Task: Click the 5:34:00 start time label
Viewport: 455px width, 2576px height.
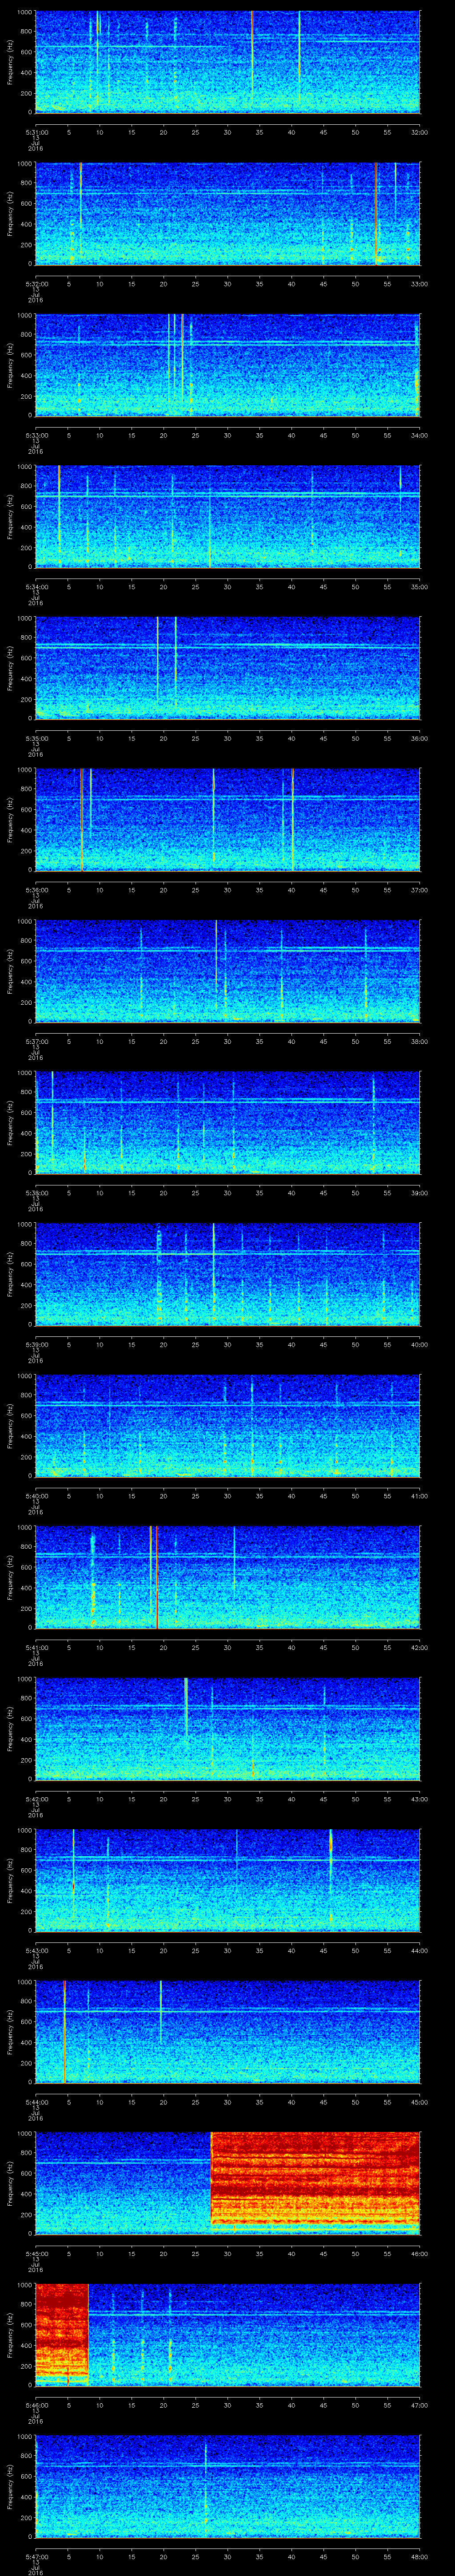Action: pos(36,586)
